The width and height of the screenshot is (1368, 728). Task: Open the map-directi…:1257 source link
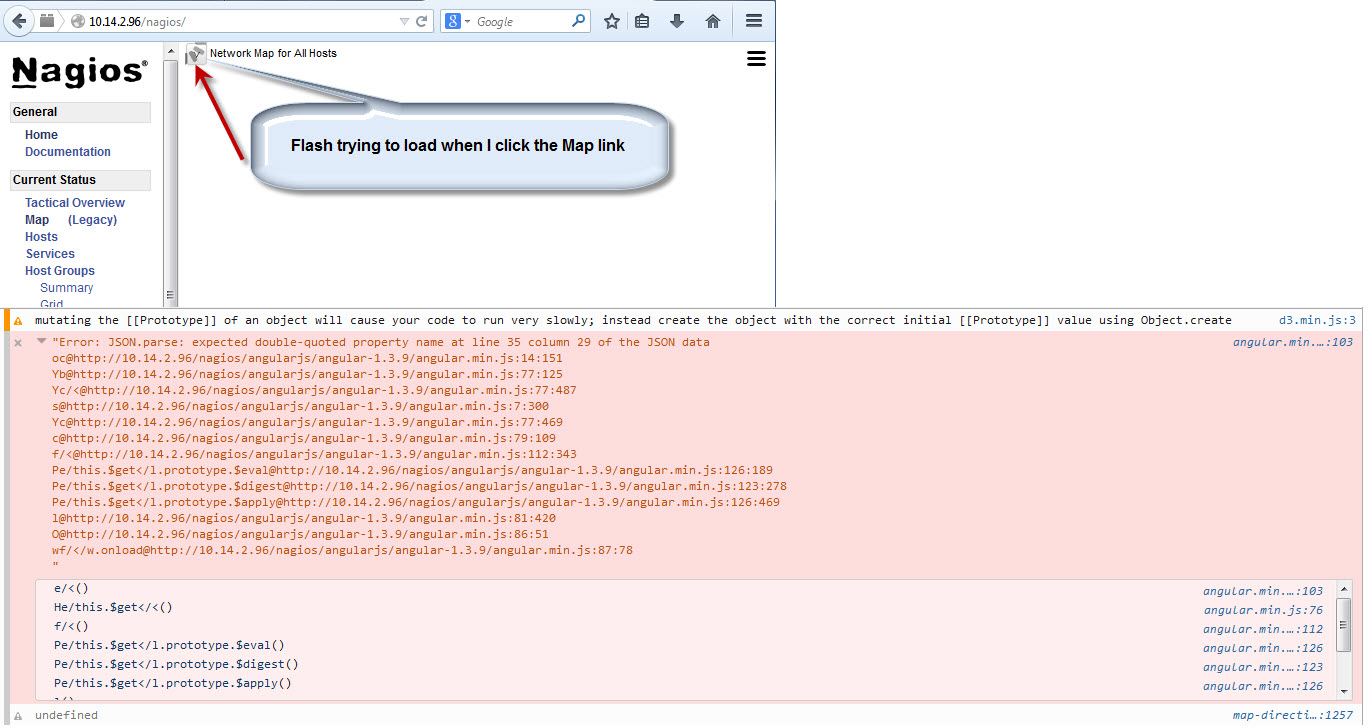(x=1292, y=716)
